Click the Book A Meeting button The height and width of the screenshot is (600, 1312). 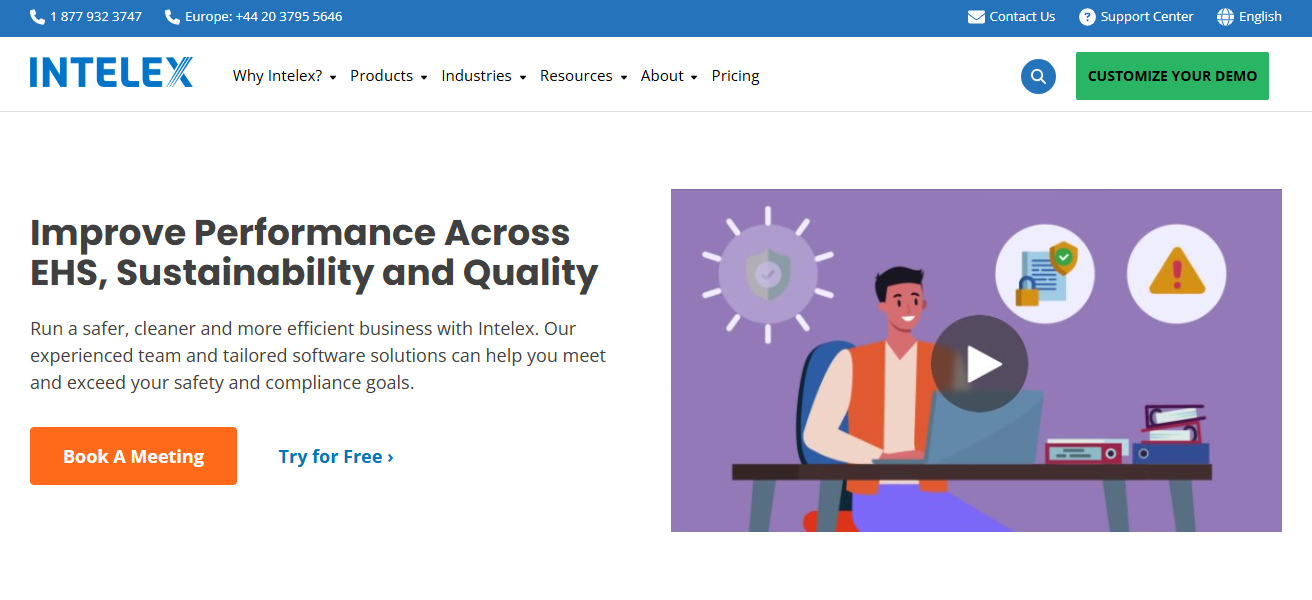(x=133, y=456)
